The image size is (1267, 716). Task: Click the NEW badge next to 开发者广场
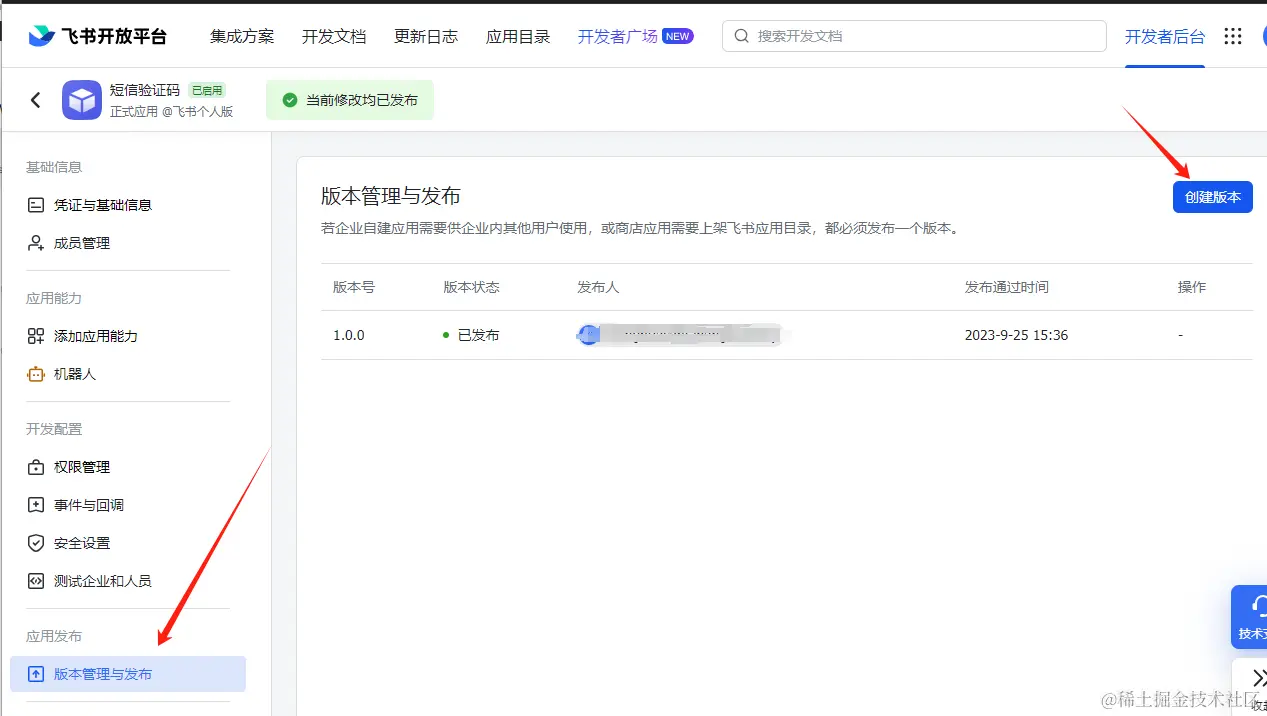click(678, 36)
